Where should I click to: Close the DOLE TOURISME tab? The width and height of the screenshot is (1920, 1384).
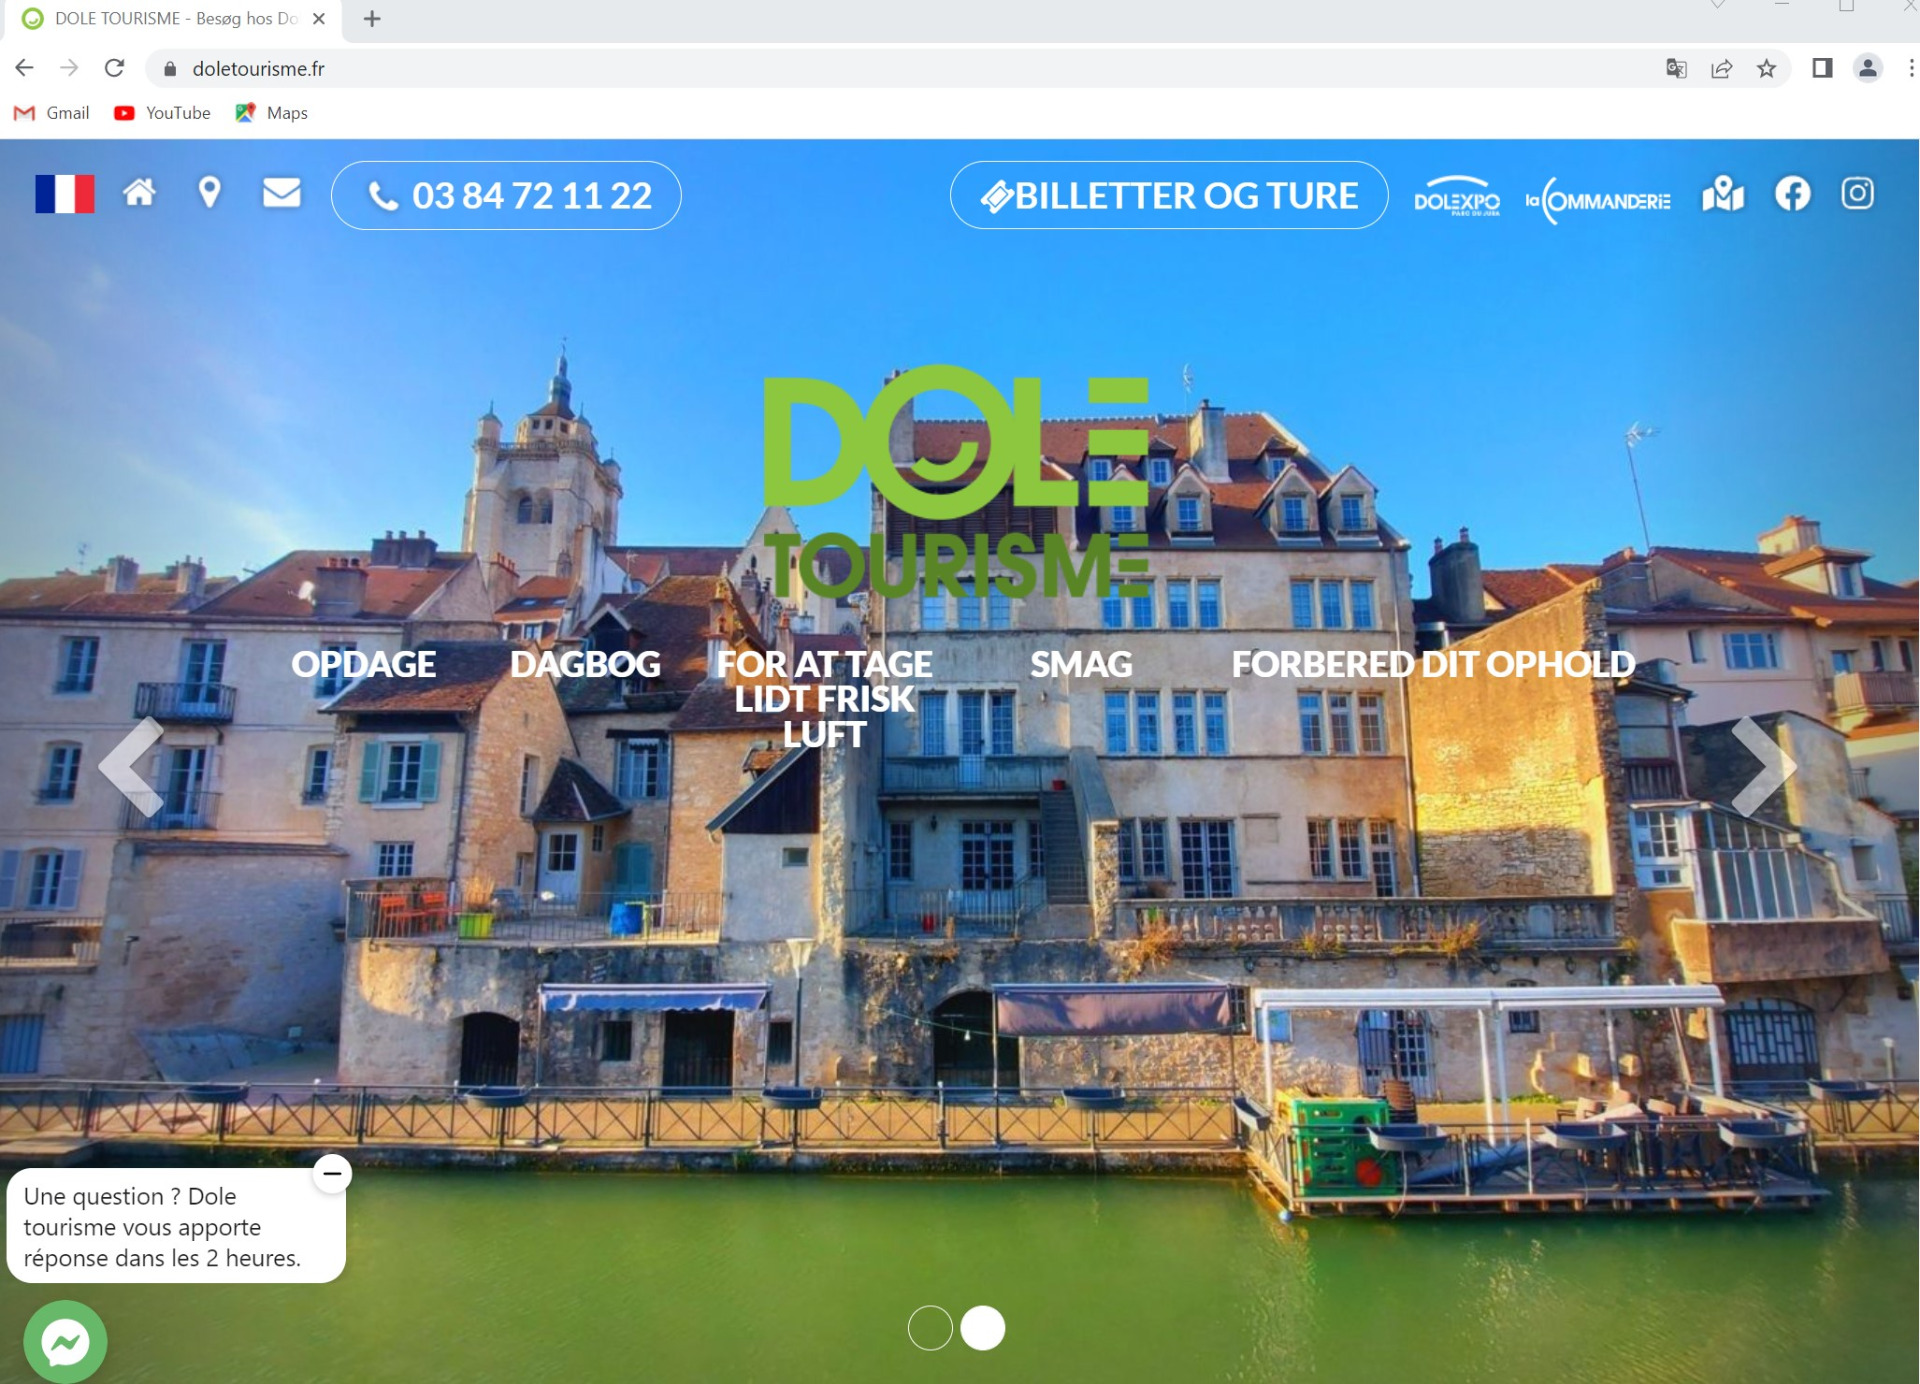point(319,19)
